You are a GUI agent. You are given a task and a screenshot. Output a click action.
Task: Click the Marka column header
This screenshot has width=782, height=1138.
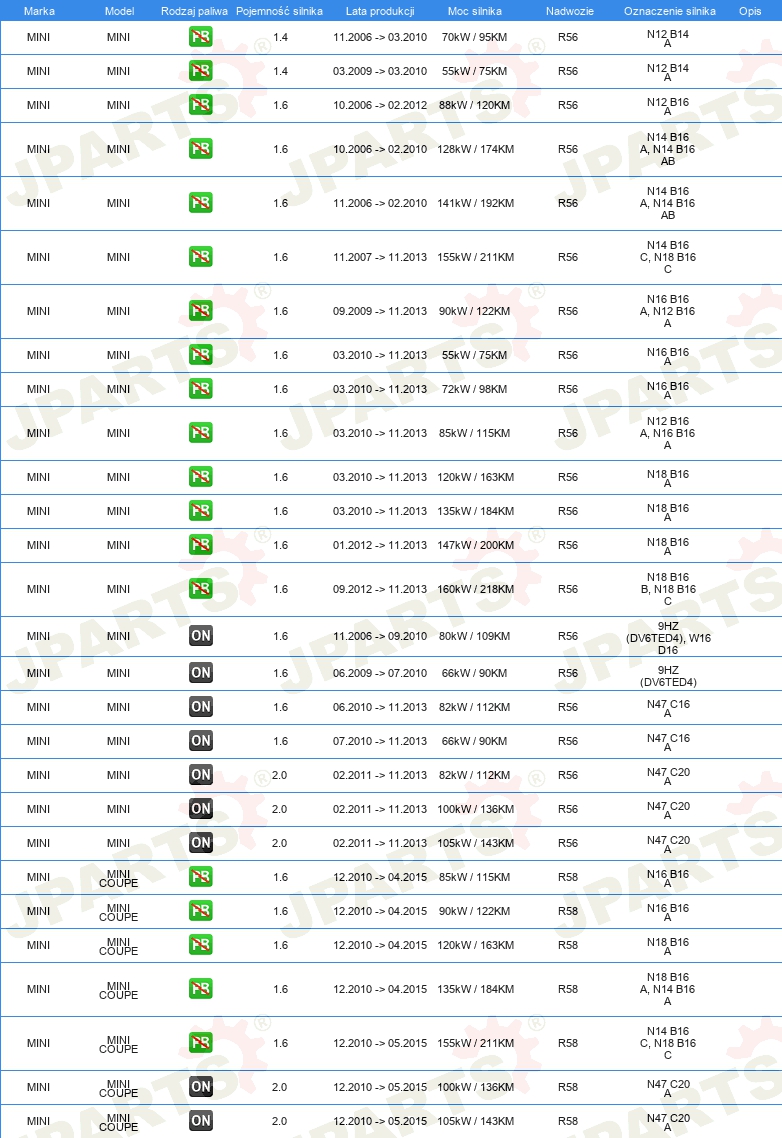[39, 11]
